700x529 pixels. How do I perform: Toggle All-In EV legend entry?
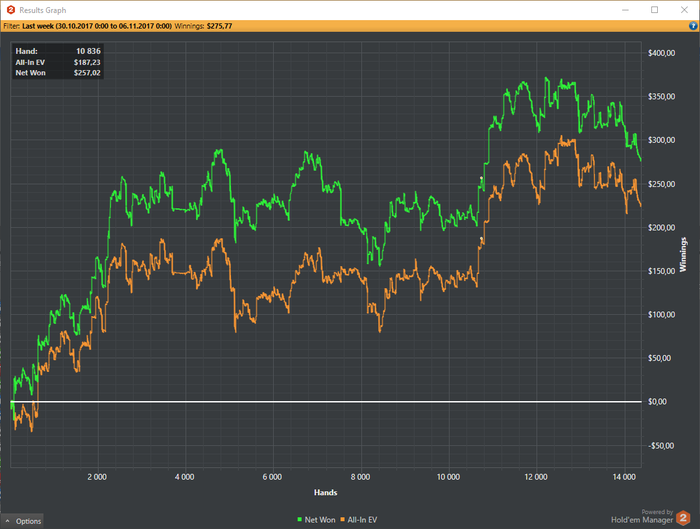(359, 520)
